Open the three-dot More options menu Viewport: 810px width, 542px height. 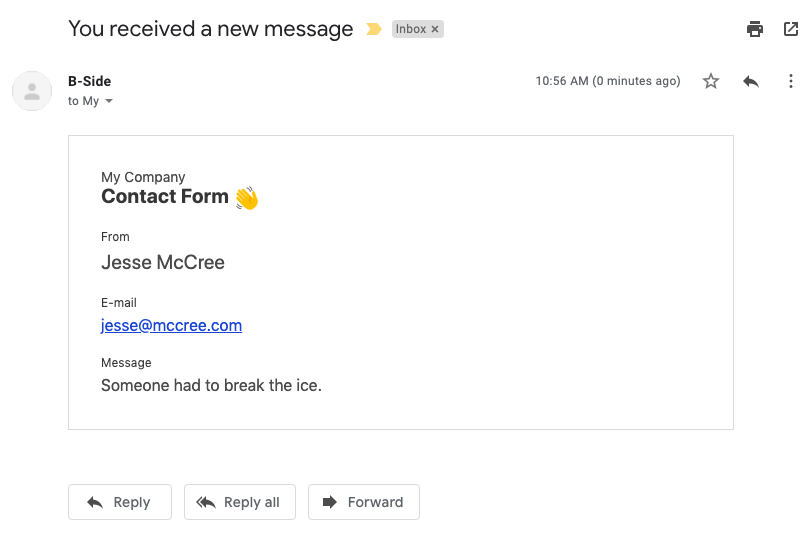[x=791, y=81]
